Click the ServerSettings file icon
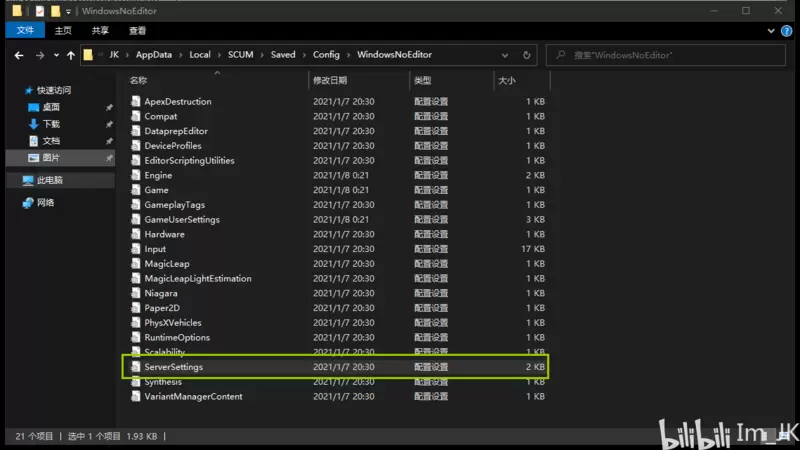The width and height of the screenshot is (800, 450). pyautogui.click(x=135, y=367)
